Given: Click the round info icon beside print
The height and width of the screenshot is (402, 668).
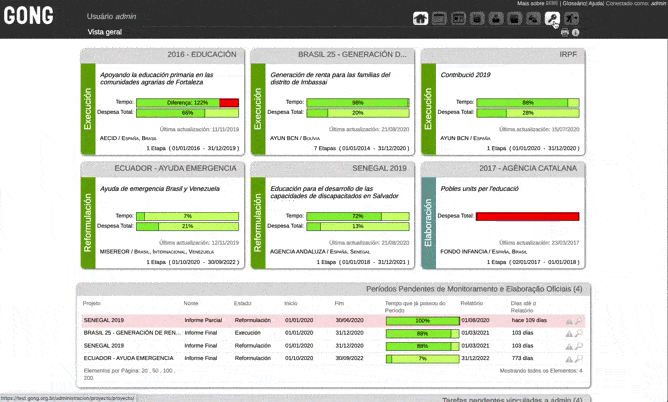Looking at the screenshot, I should 576,33.
